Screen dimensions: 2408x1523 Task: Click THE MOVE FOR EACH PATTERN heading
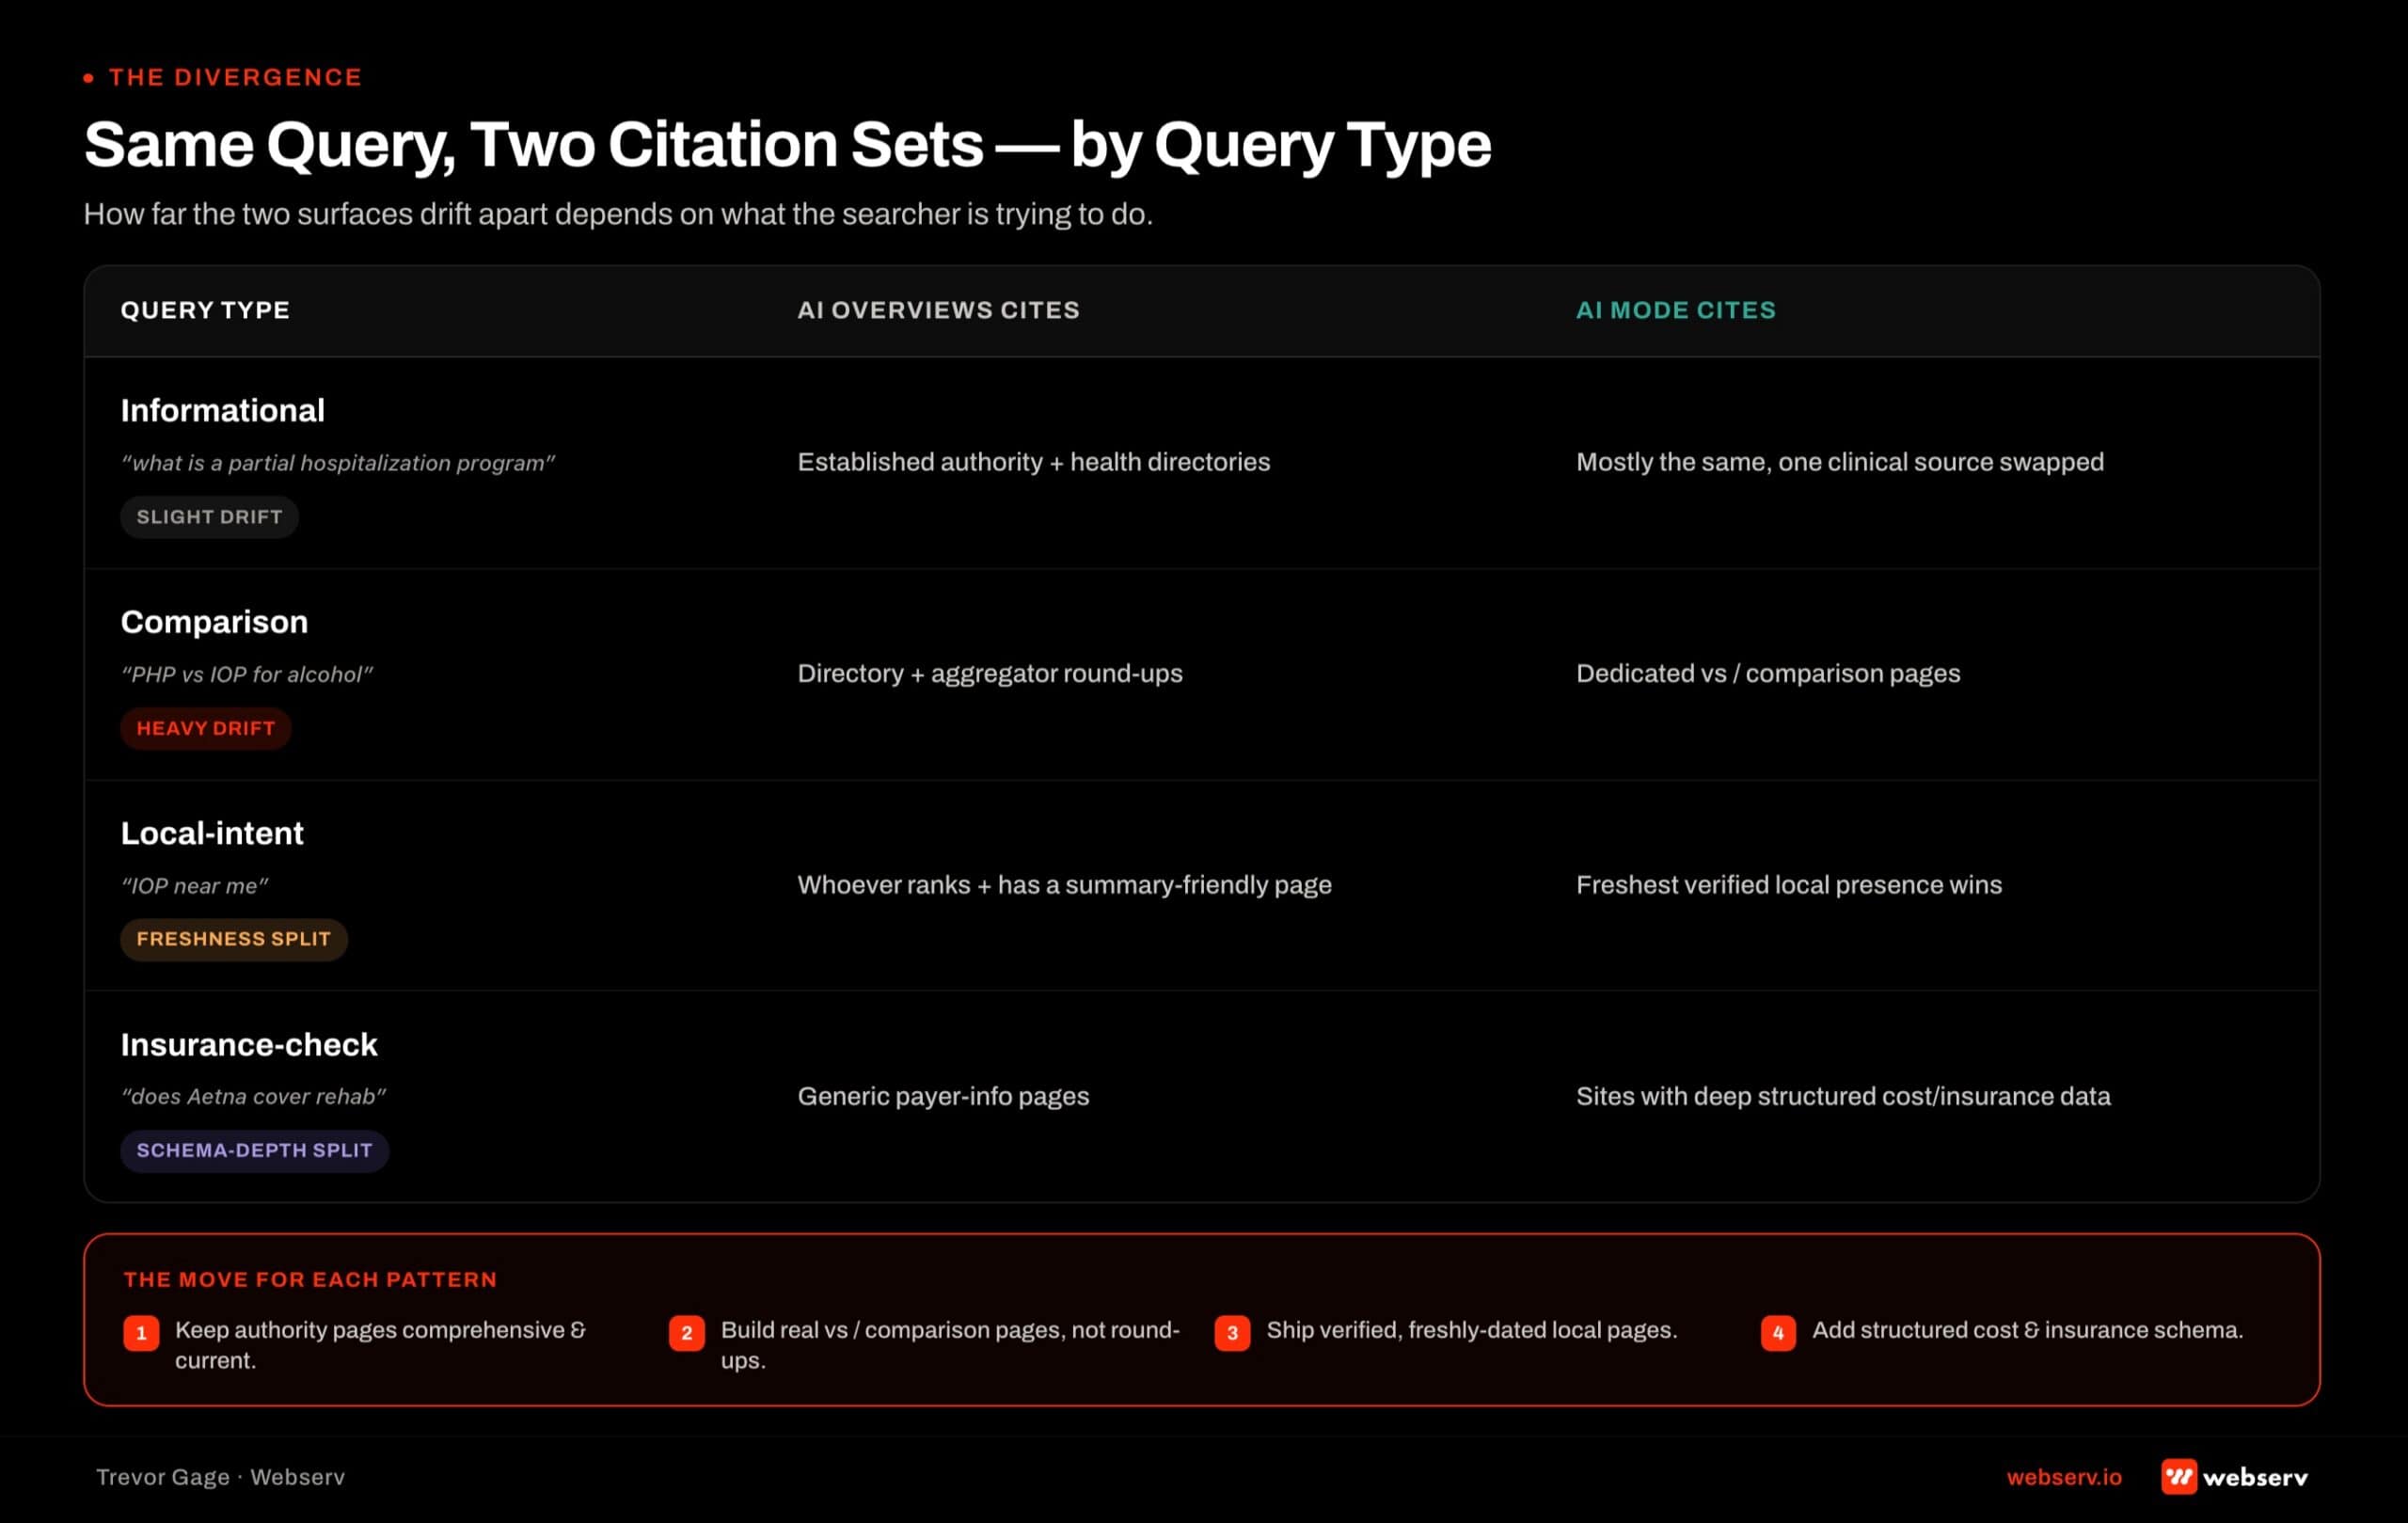[310, 1279]
